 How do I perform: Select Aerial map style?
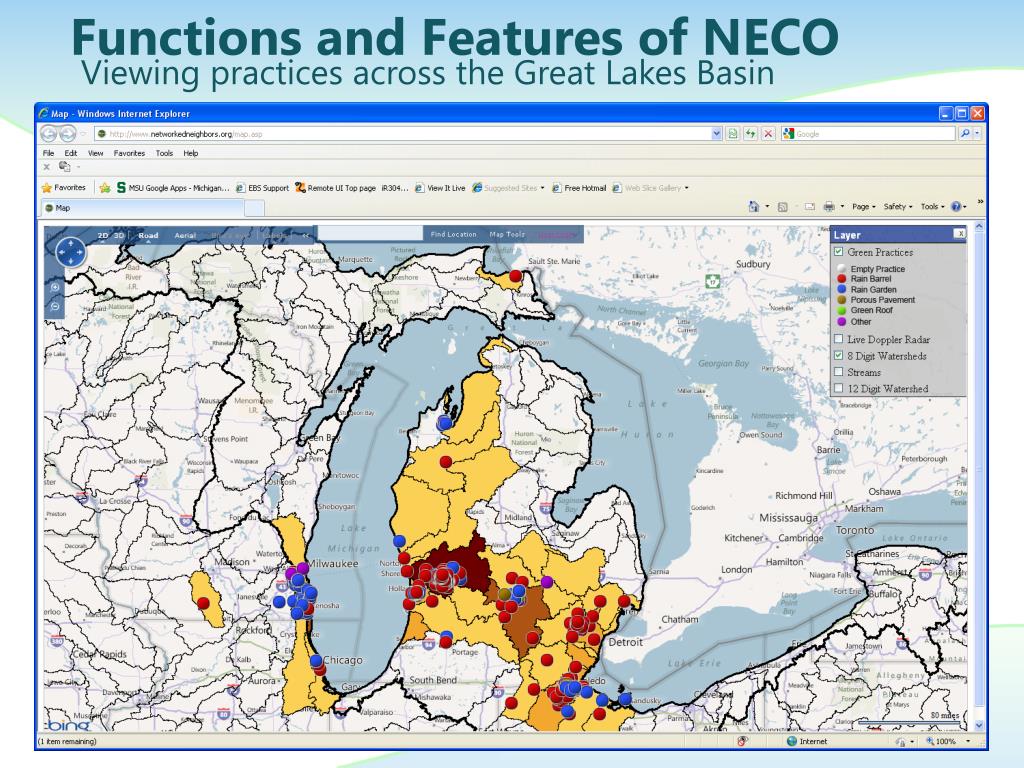point(185,235)
